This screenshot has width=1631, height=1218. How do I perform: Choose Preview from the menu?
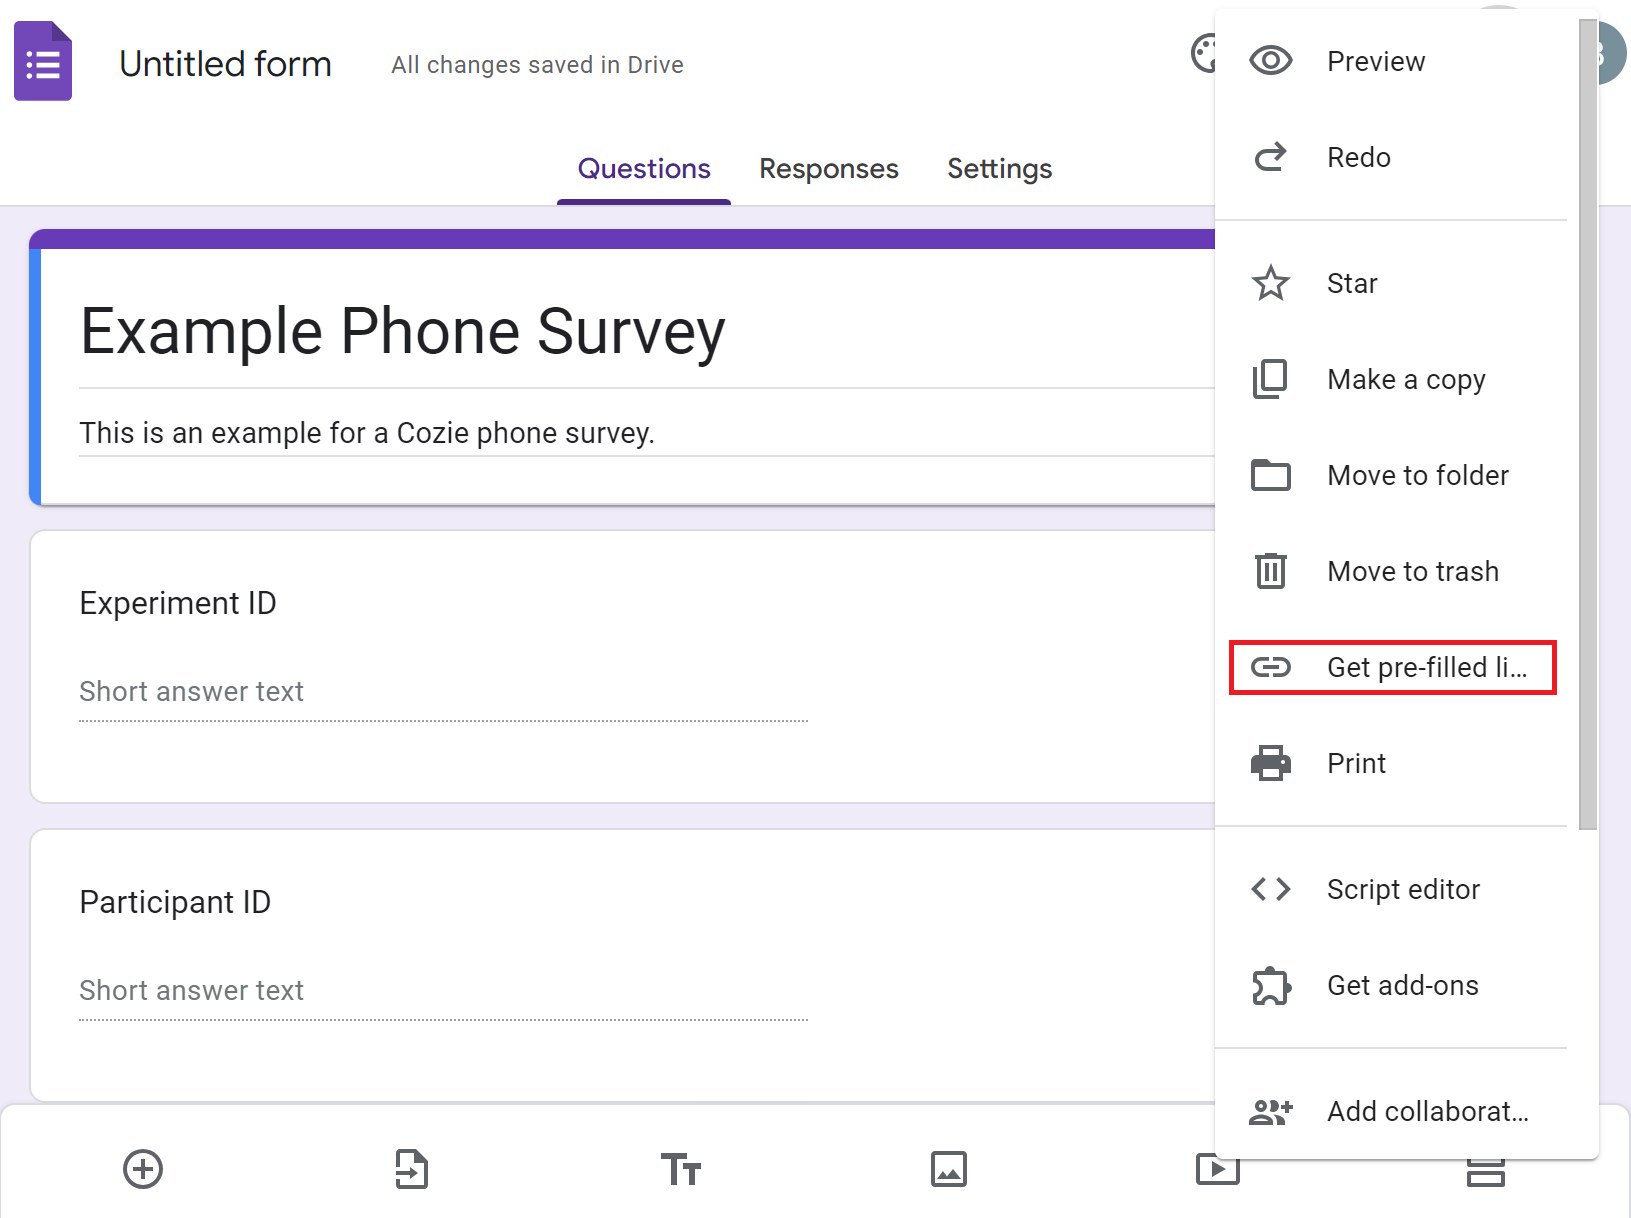[1375, 61]
